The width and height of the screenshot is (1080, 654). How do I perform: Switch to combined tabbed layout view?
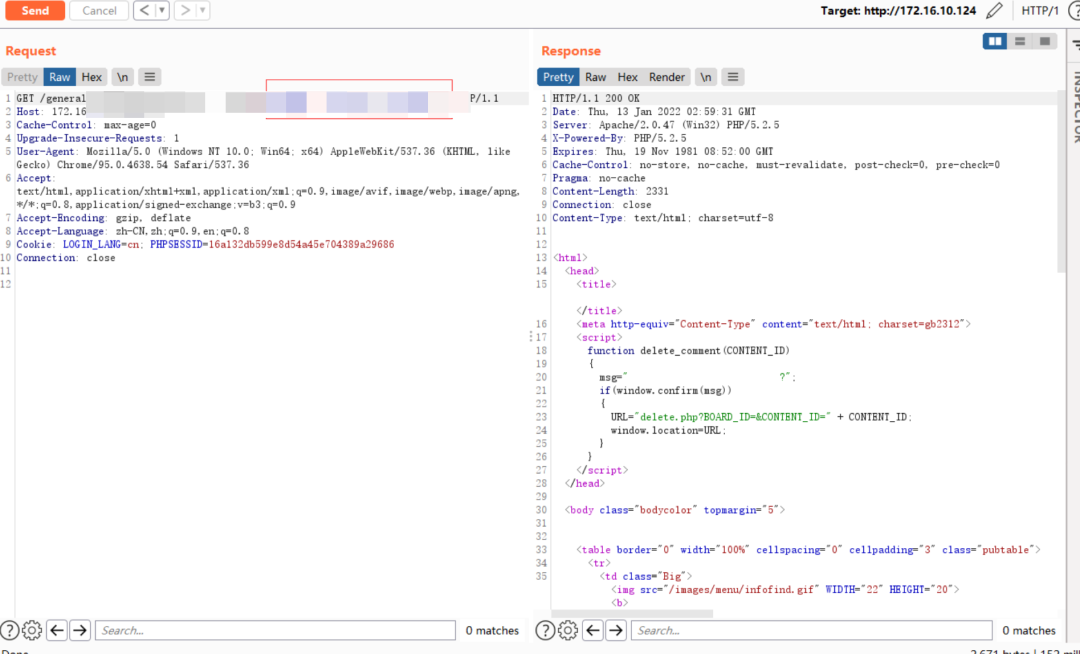pos(1045,41)
